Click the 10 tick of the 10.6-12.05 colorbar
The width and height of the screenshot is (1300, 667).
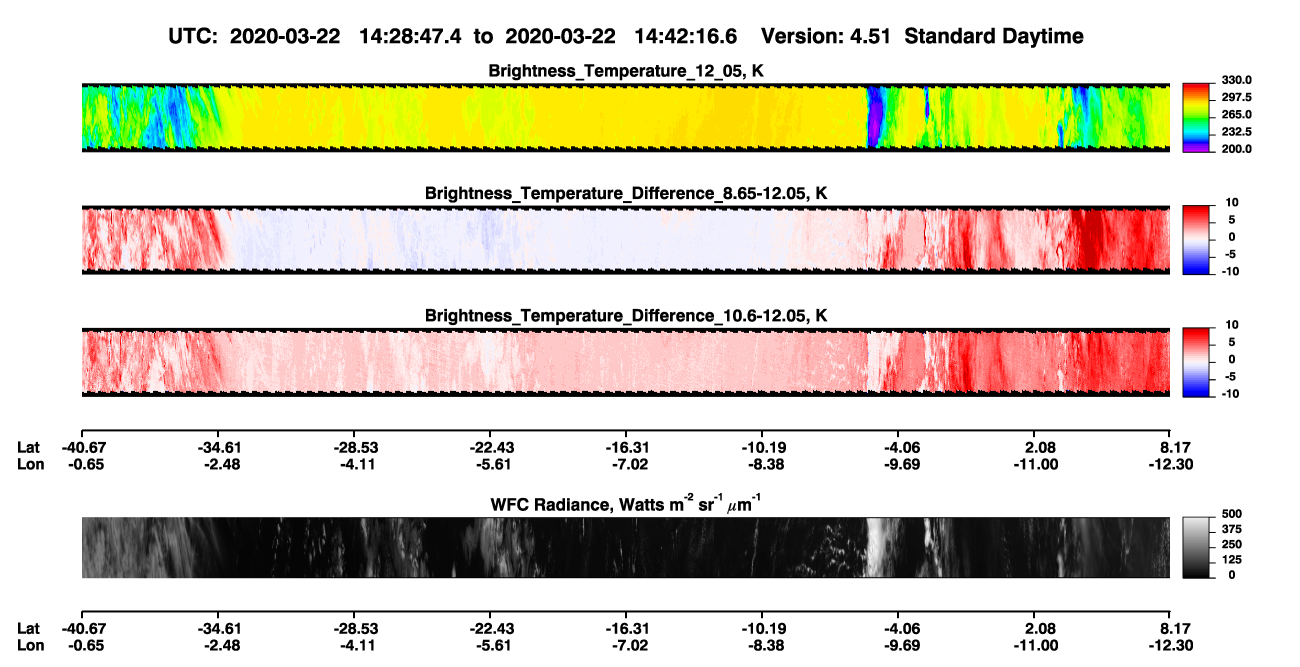pyautogui.click(x=1230, y=325)
